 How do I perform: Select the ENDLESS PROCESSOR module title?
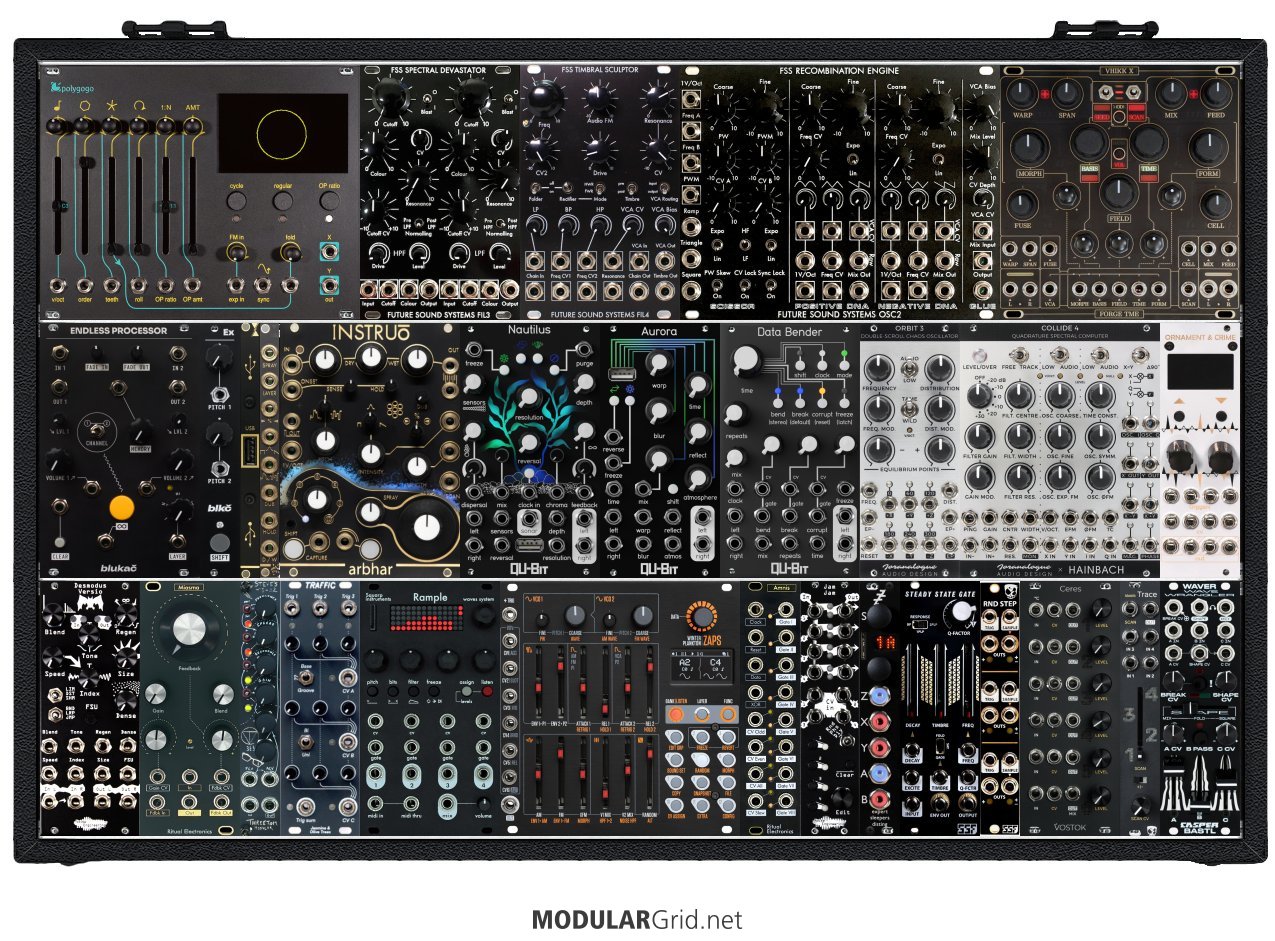click(117, 331)
